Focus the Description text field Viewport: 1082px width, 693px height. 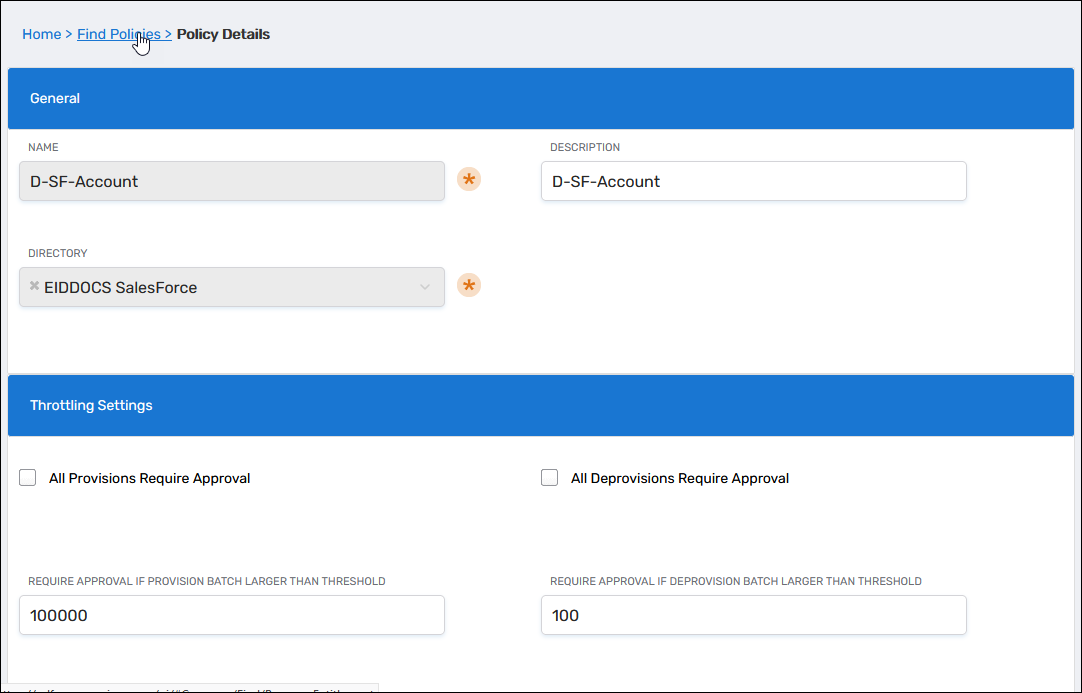(x=753, y=182)
